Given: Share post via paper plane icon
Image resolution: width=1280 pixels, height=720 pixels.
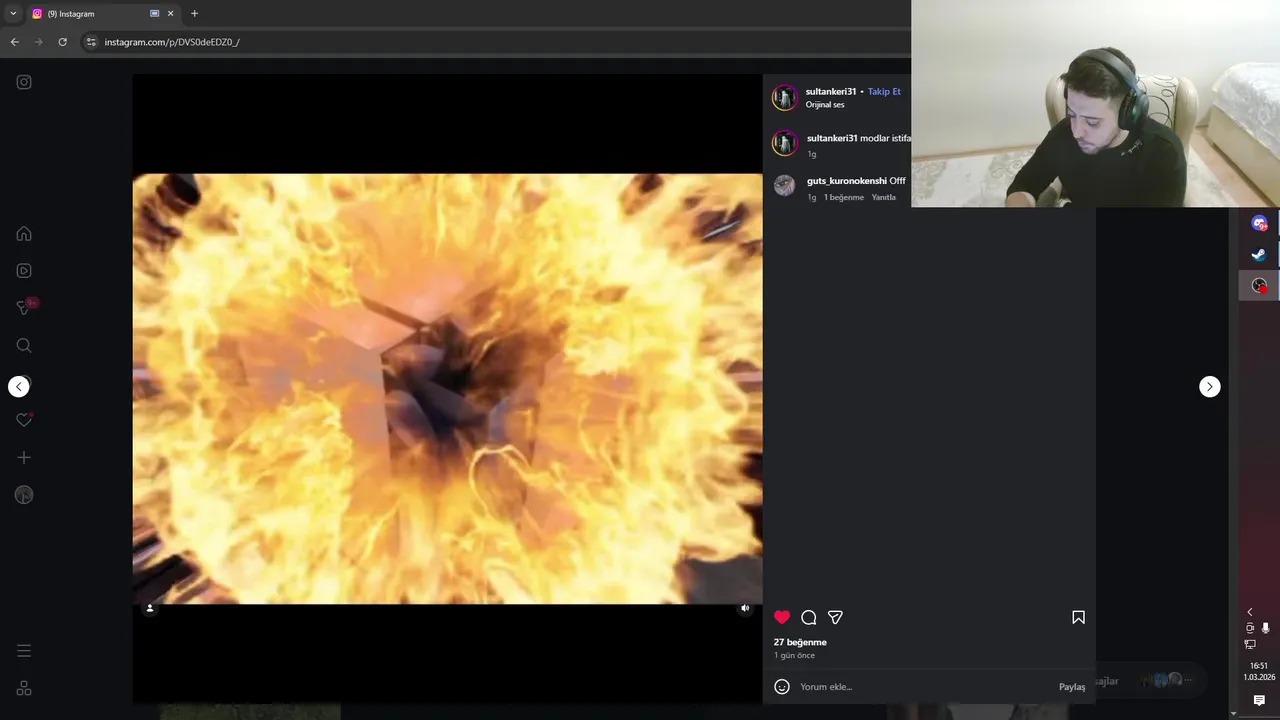Looking at the screenshot, I should pos(835,617).
